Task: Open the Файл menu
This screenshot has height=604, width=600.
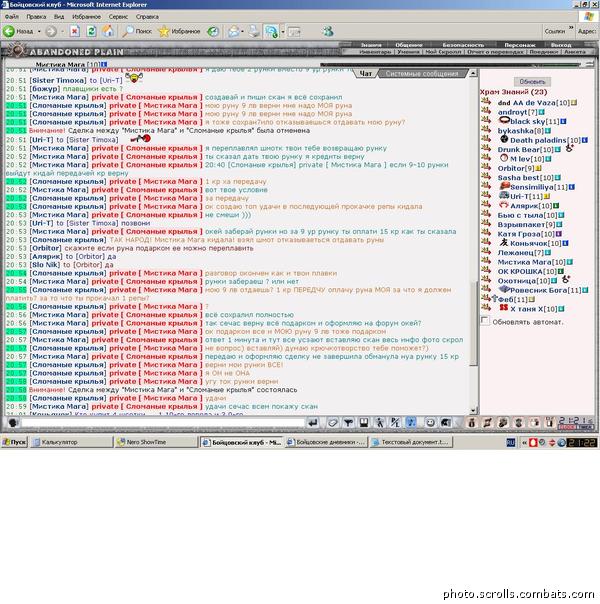Action: click(12, 17)
